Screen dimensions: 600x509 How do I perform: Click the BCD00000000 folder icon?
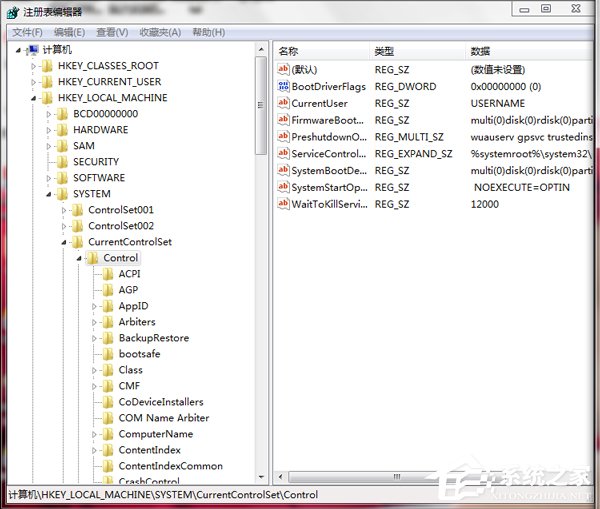[x=62, y=114]
